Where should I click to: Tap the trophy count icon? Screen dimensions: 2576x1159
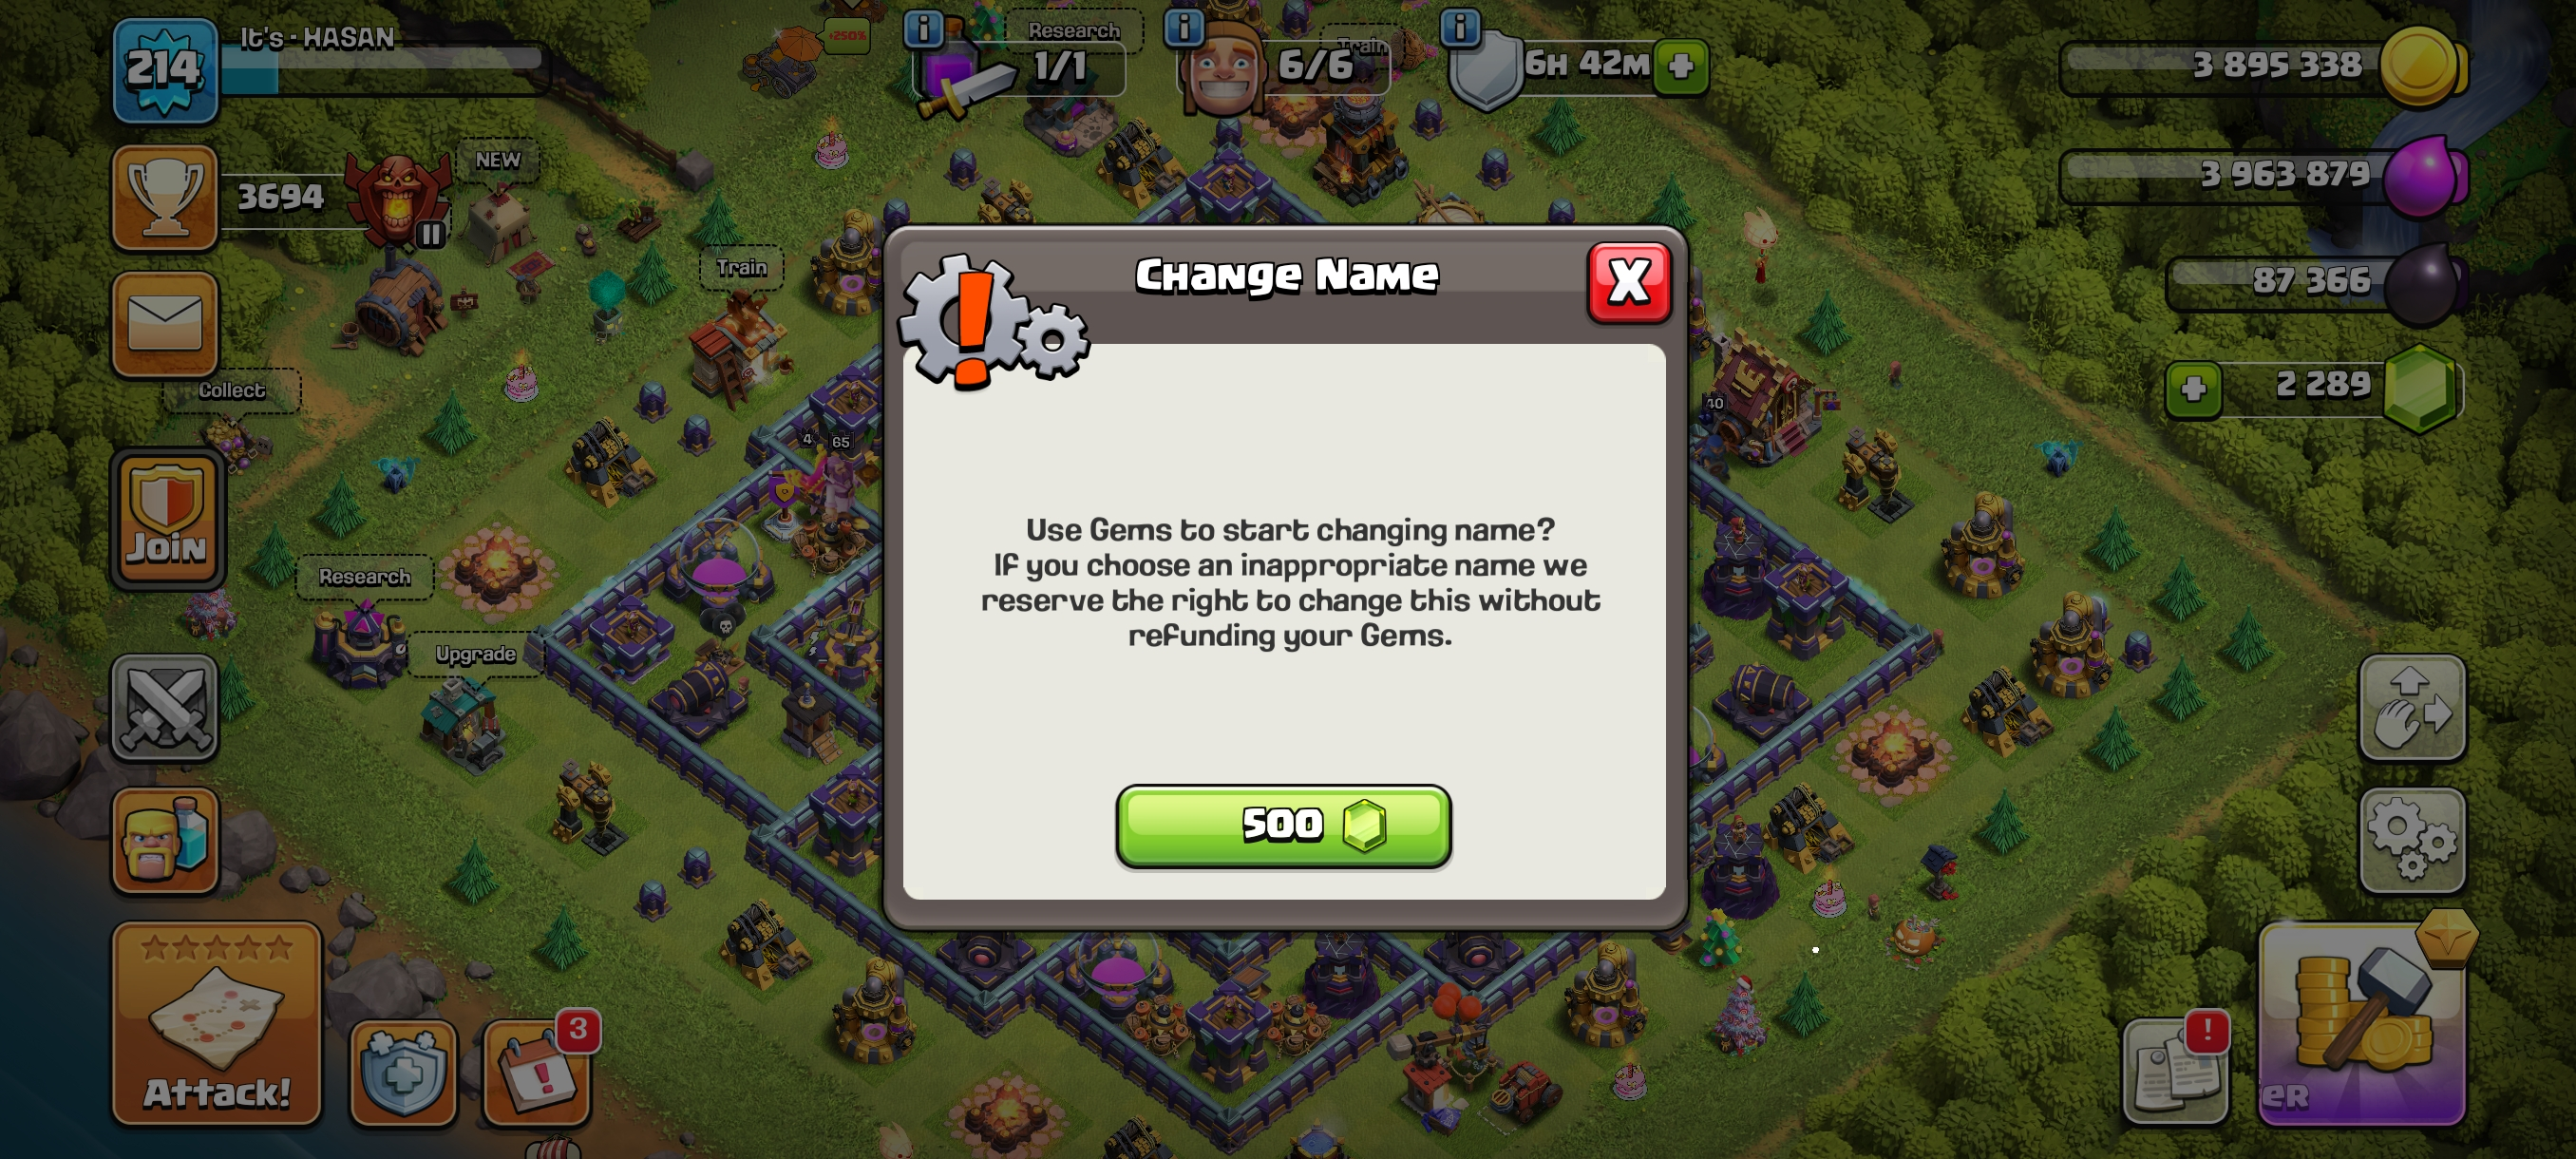click(x=165, y=197)
